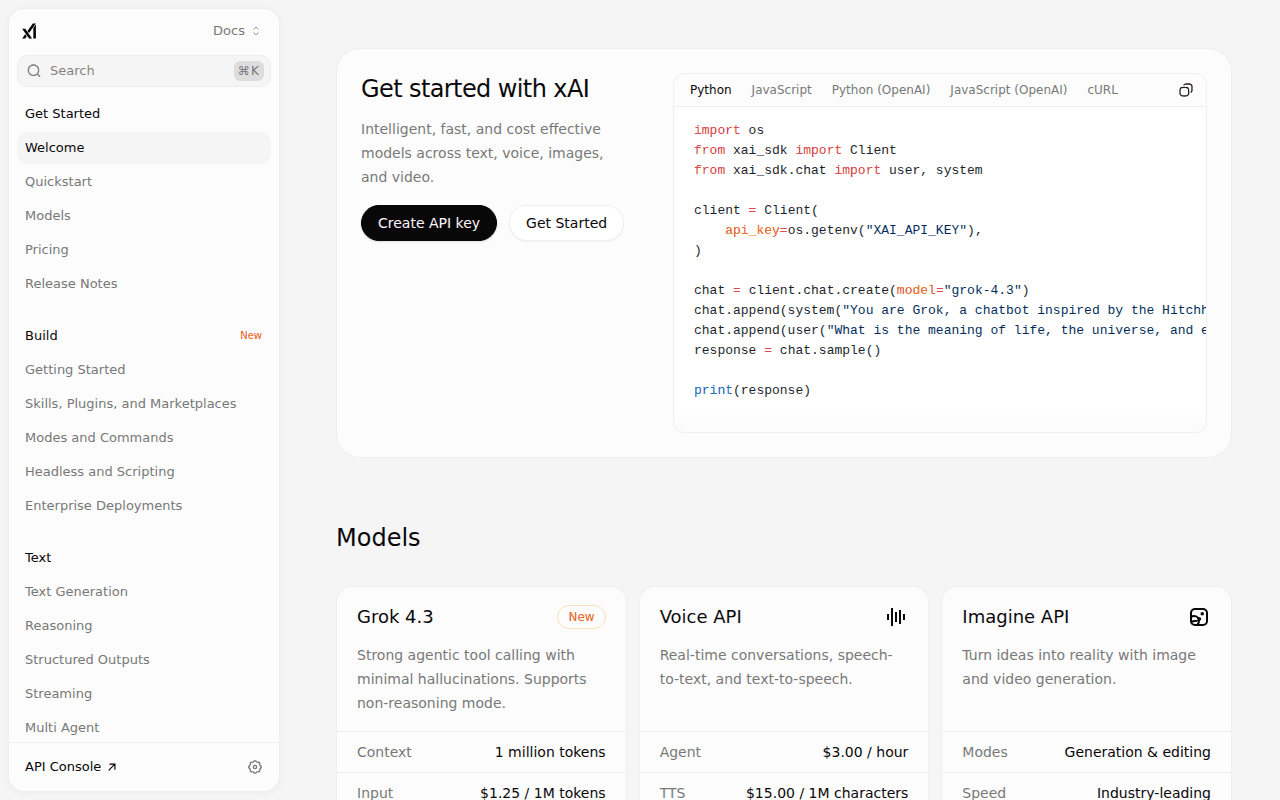The width and height of the screenshot is (1280, 800).
Task: Click the xAI logo icon
Action: pos(30,31)
